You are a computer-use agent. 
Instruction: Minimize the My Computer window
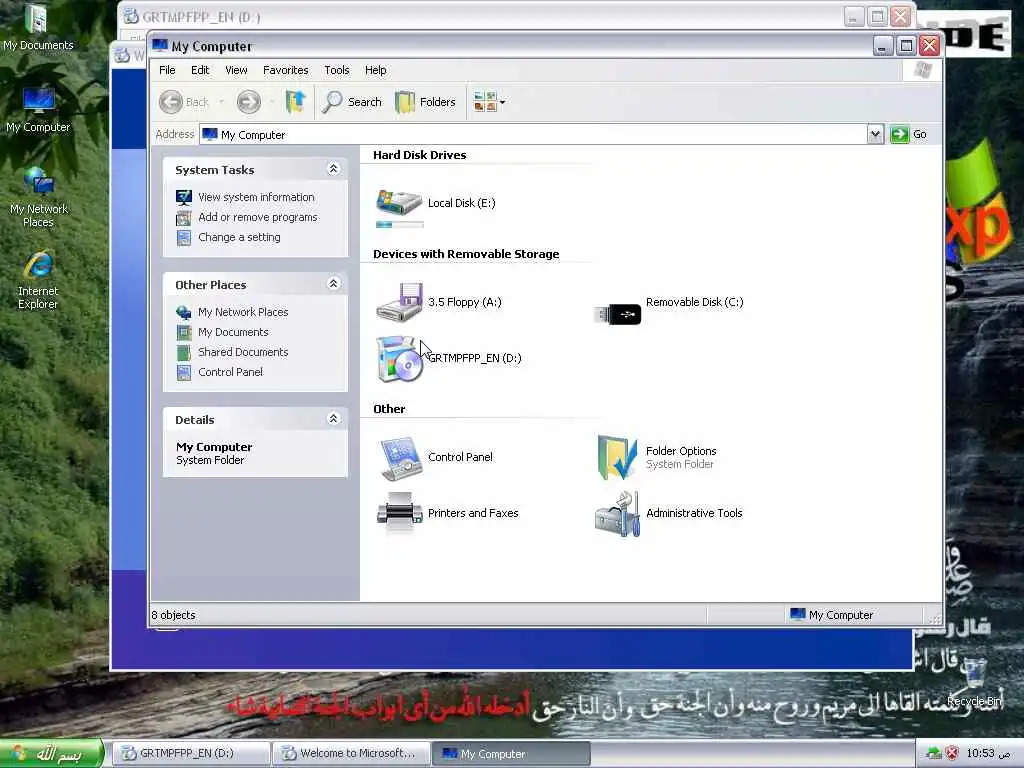click(884, 46)
